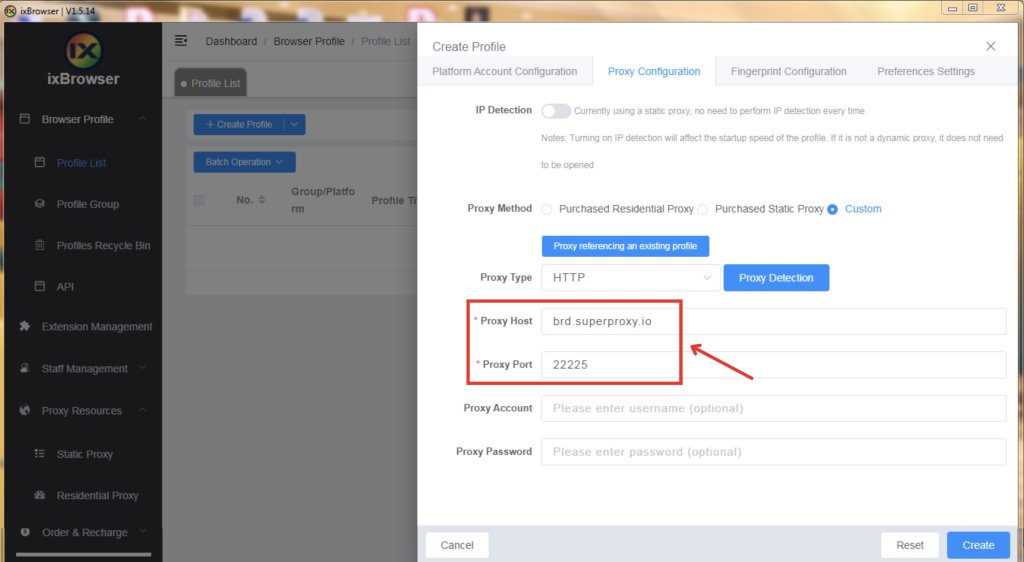Click the Proxy Detection button

(776, 277)
